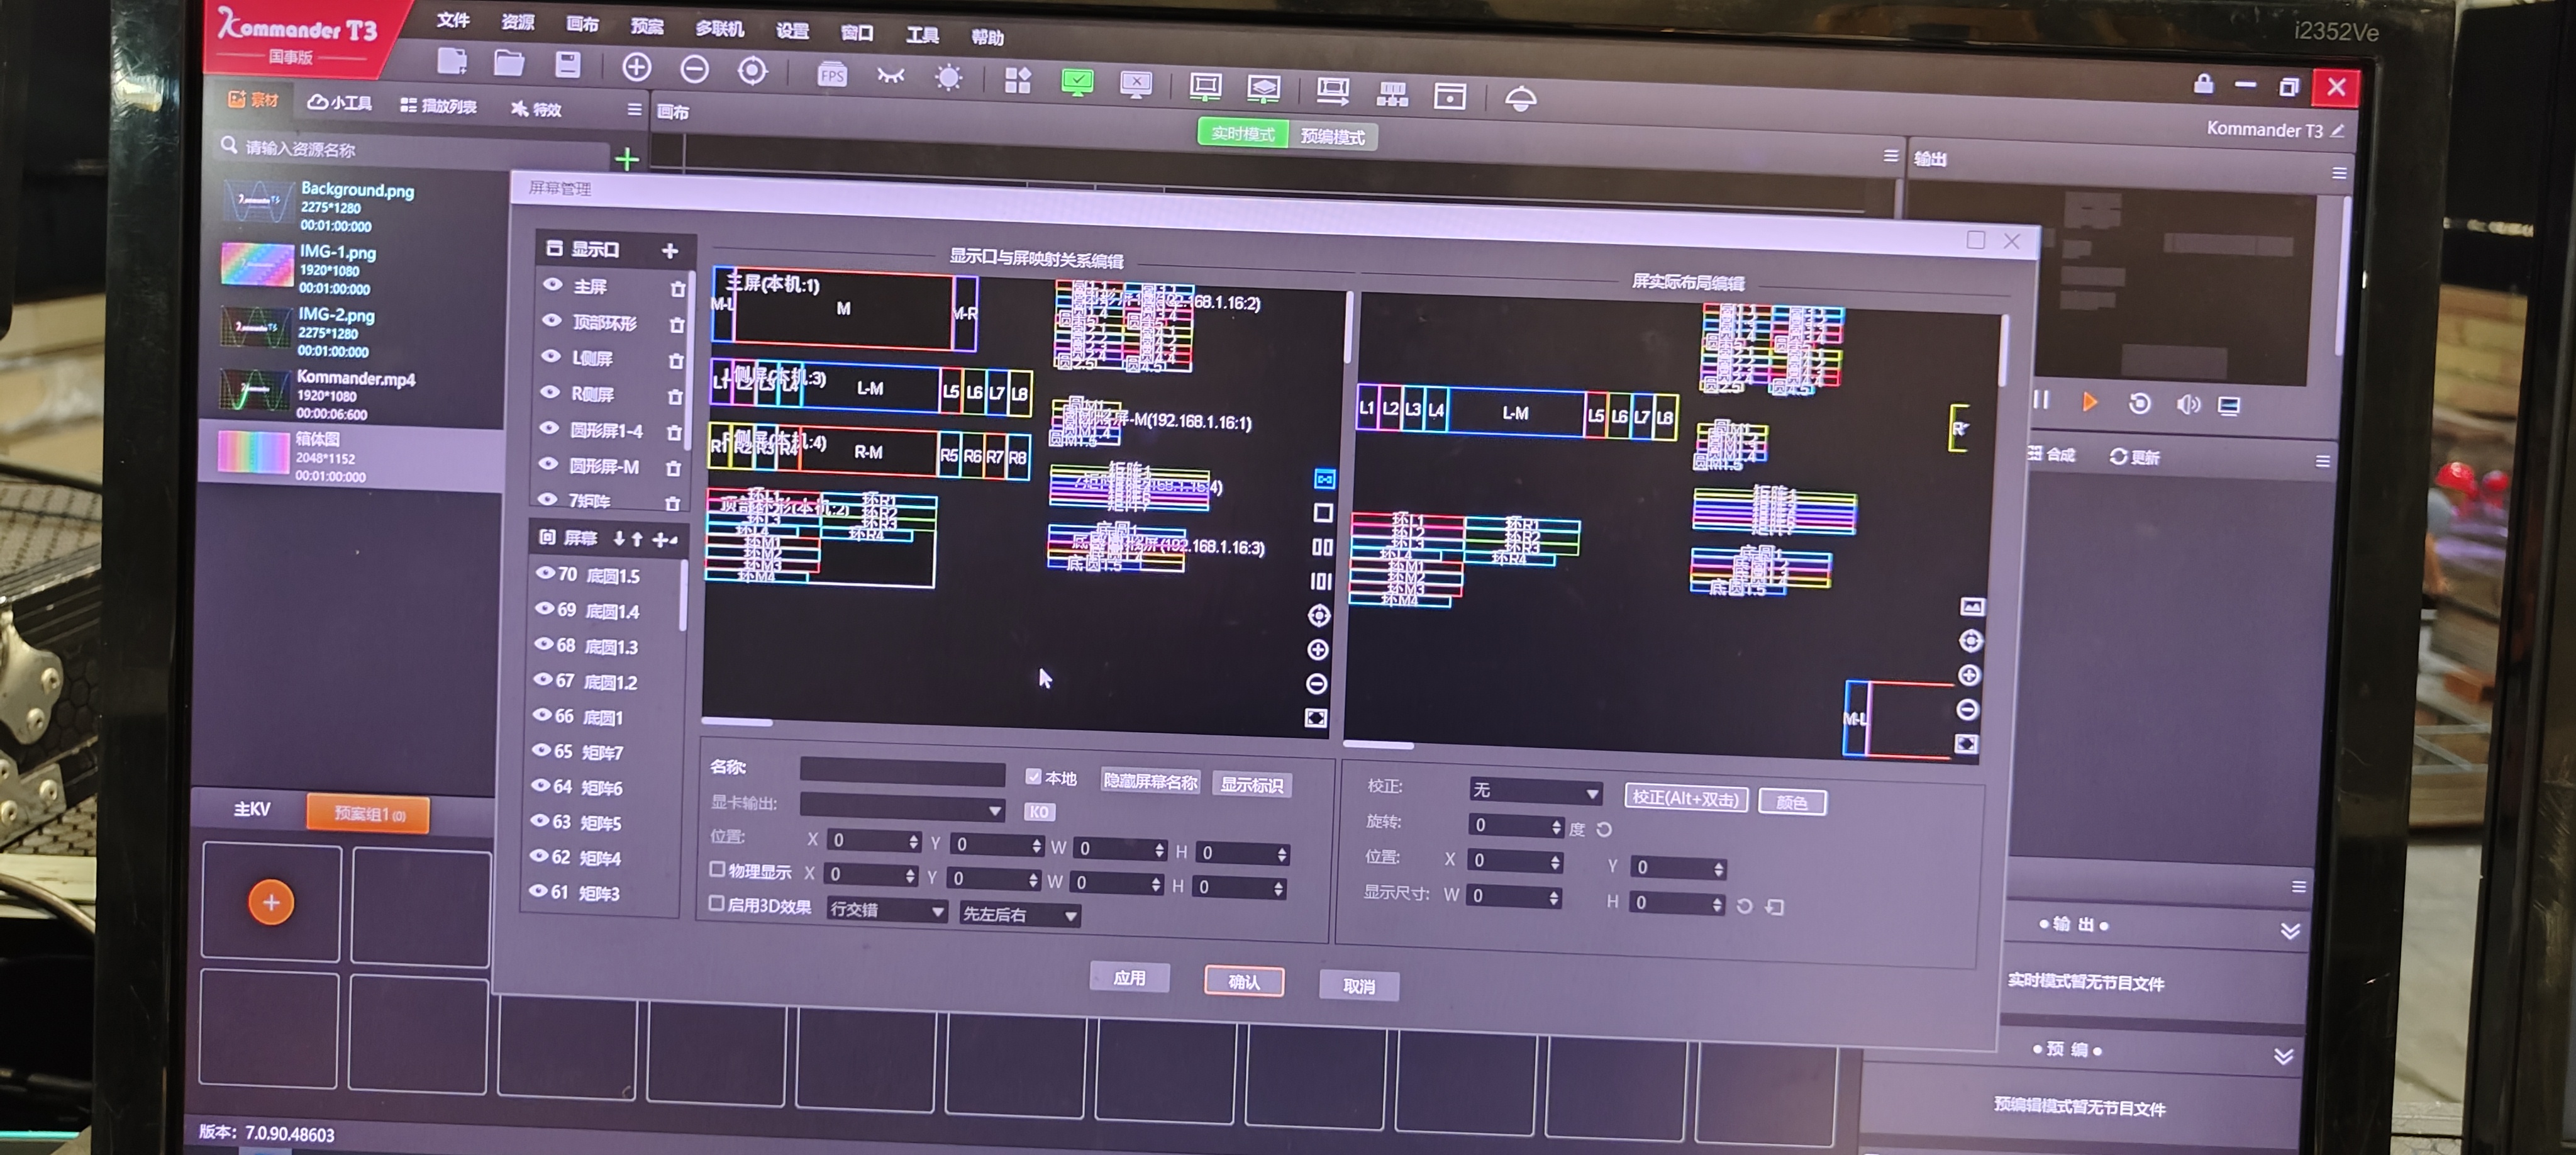Open the 行交错 dropdown
Image resolution: width=2576 pixels, height=1155 pixels.
(x=886, y=911)
